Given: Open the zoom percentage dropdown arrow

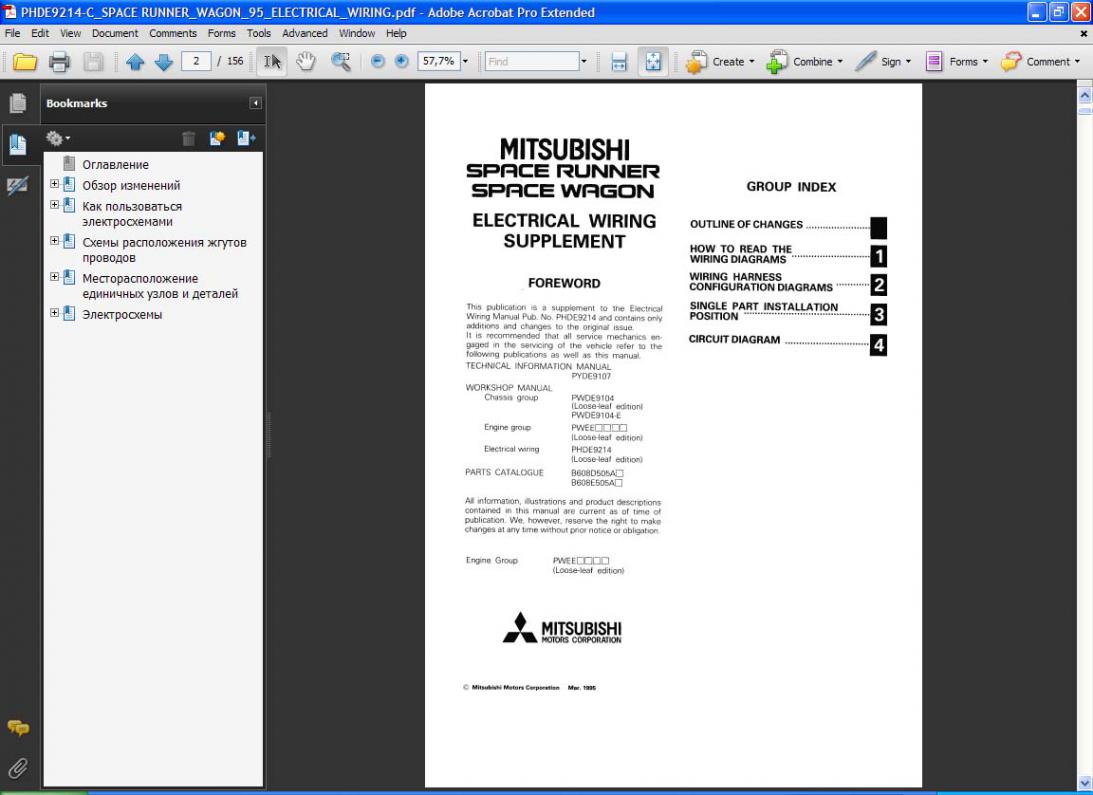Looking at the screenshot, I should click(x=465, y=61).
